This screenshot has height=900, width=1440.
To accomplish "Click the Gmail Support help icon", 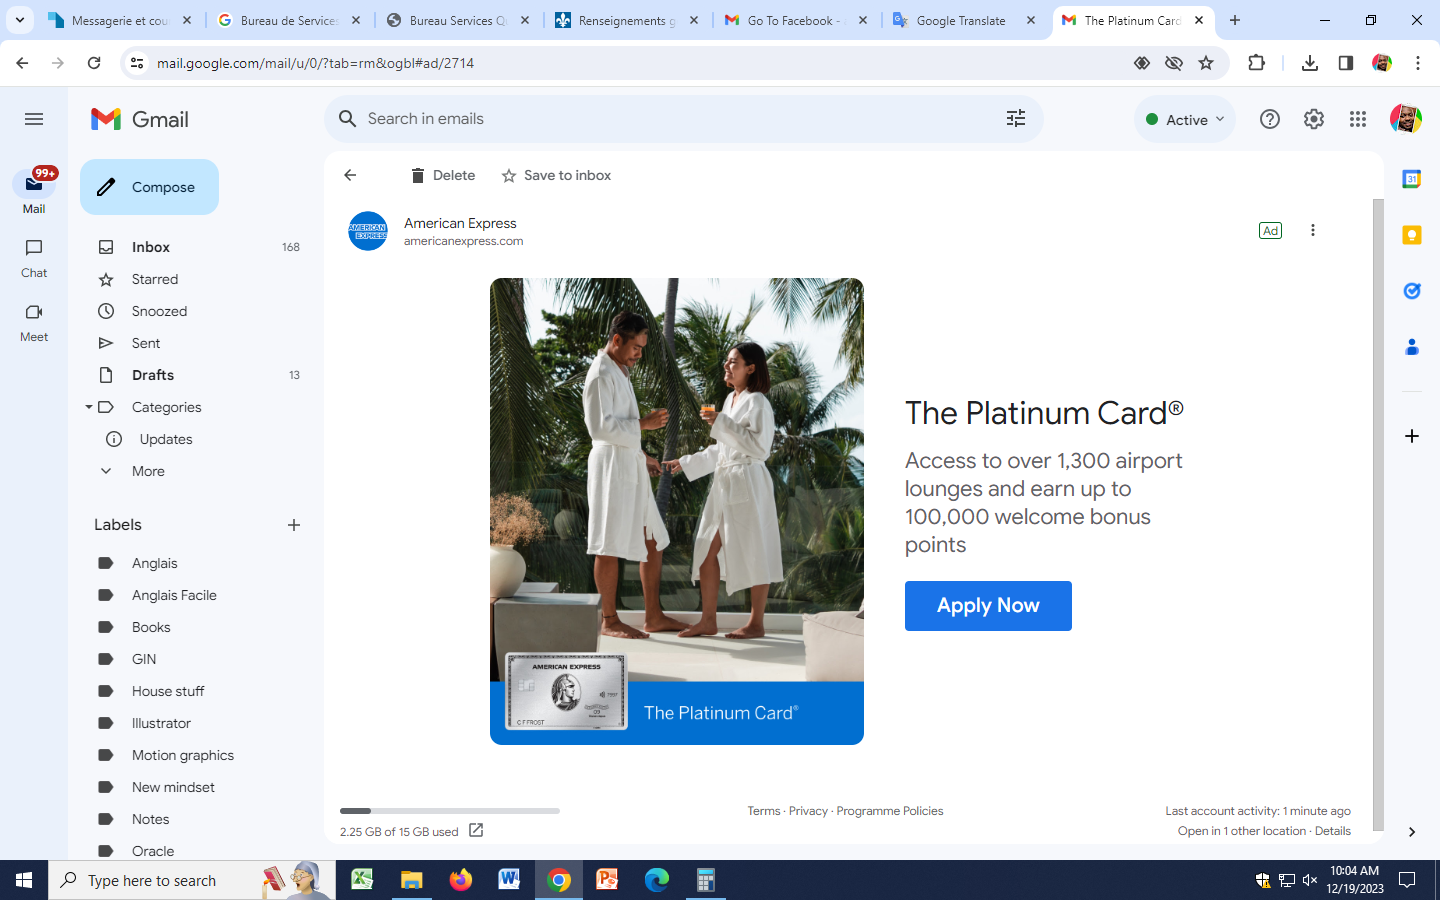I will tap(1269, 119).
